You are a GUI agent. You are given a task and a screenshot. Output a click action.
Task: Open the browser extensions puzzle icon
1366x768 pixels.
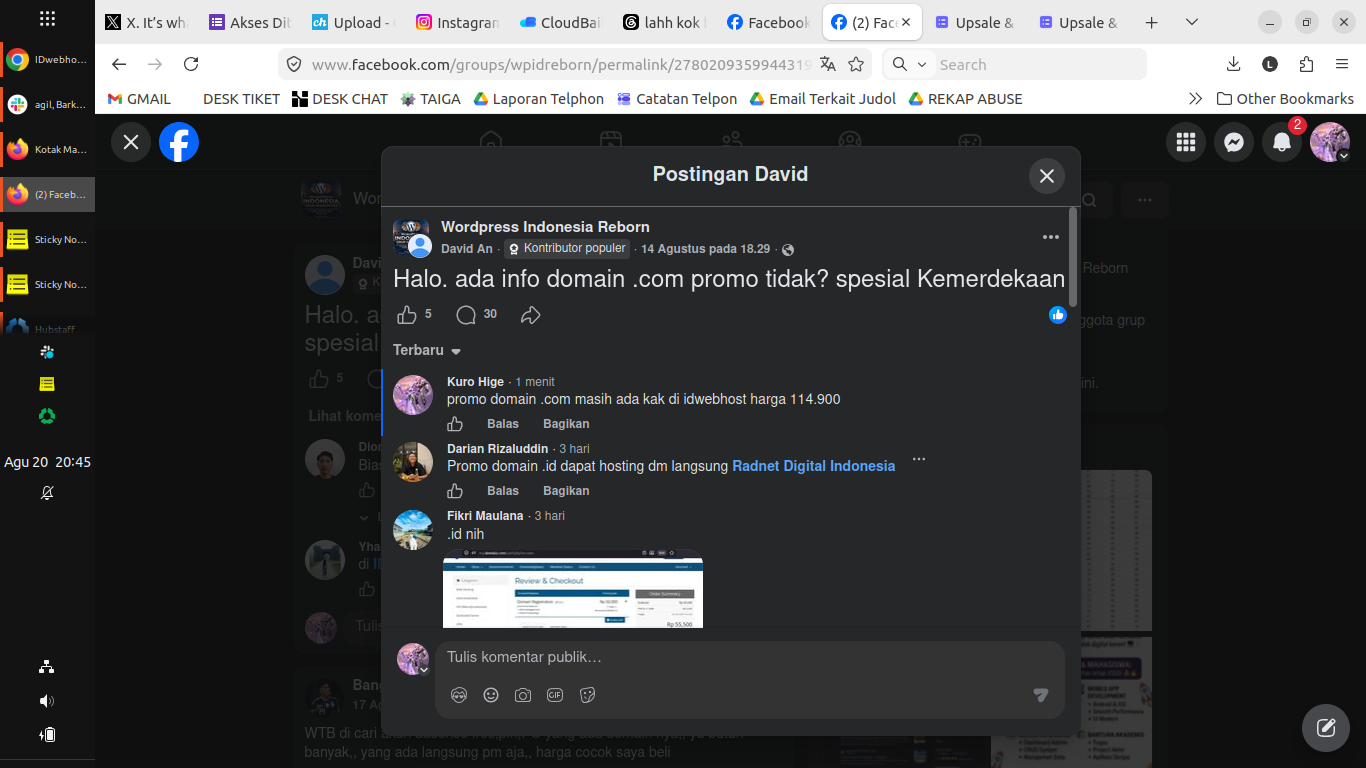coord(1306,64)
